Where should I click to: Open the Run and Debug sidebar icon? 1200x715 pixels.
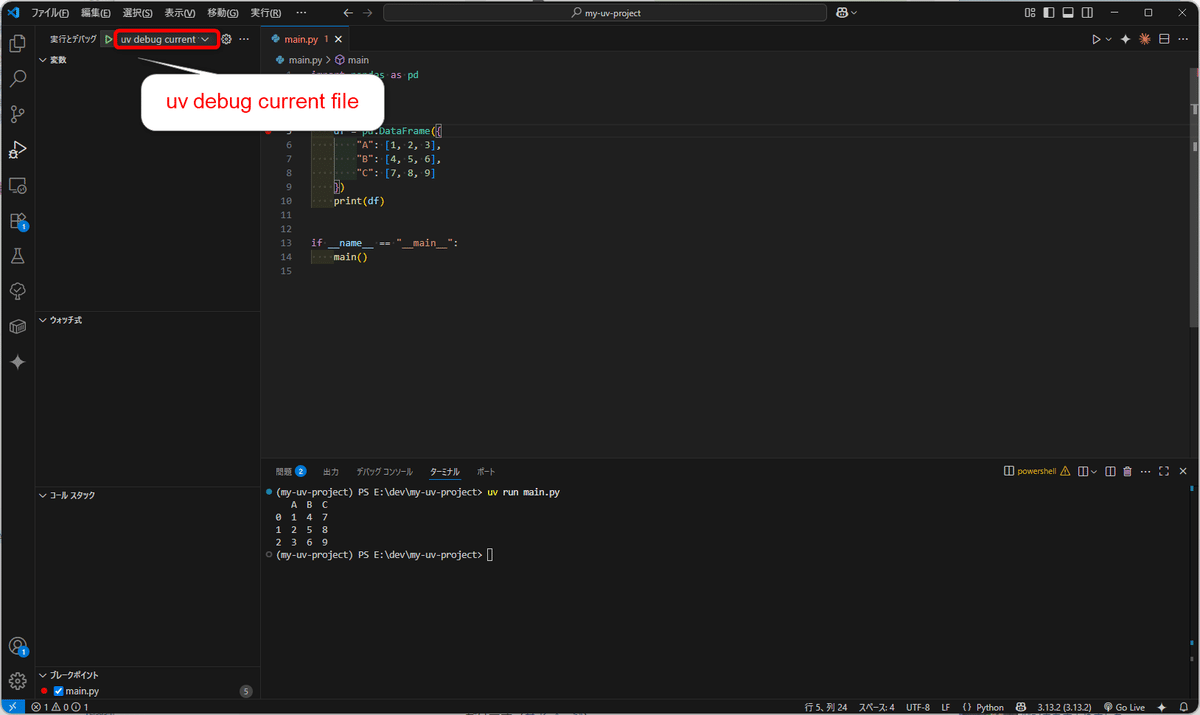tap(17, 149)
